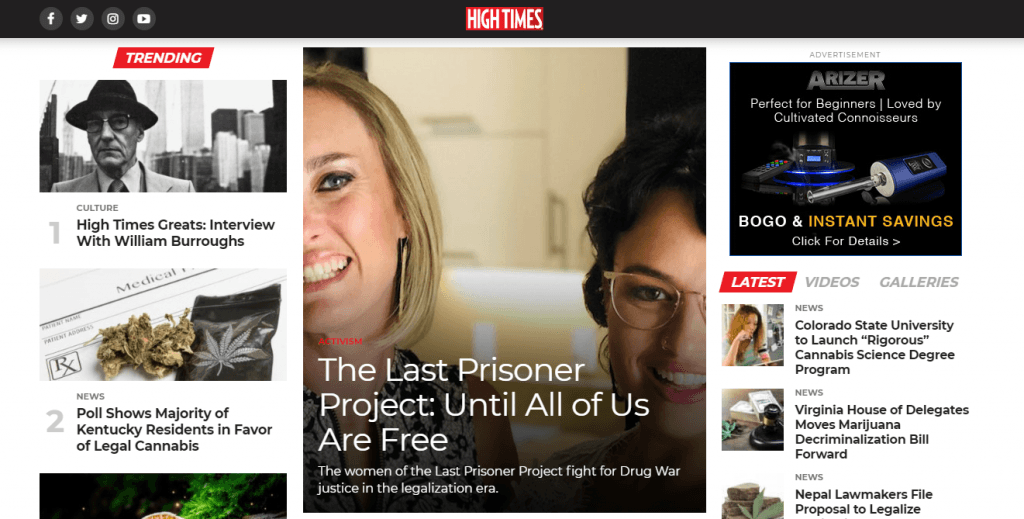
Task: Open the Twitter social icon
Action: tap(82, 18)
